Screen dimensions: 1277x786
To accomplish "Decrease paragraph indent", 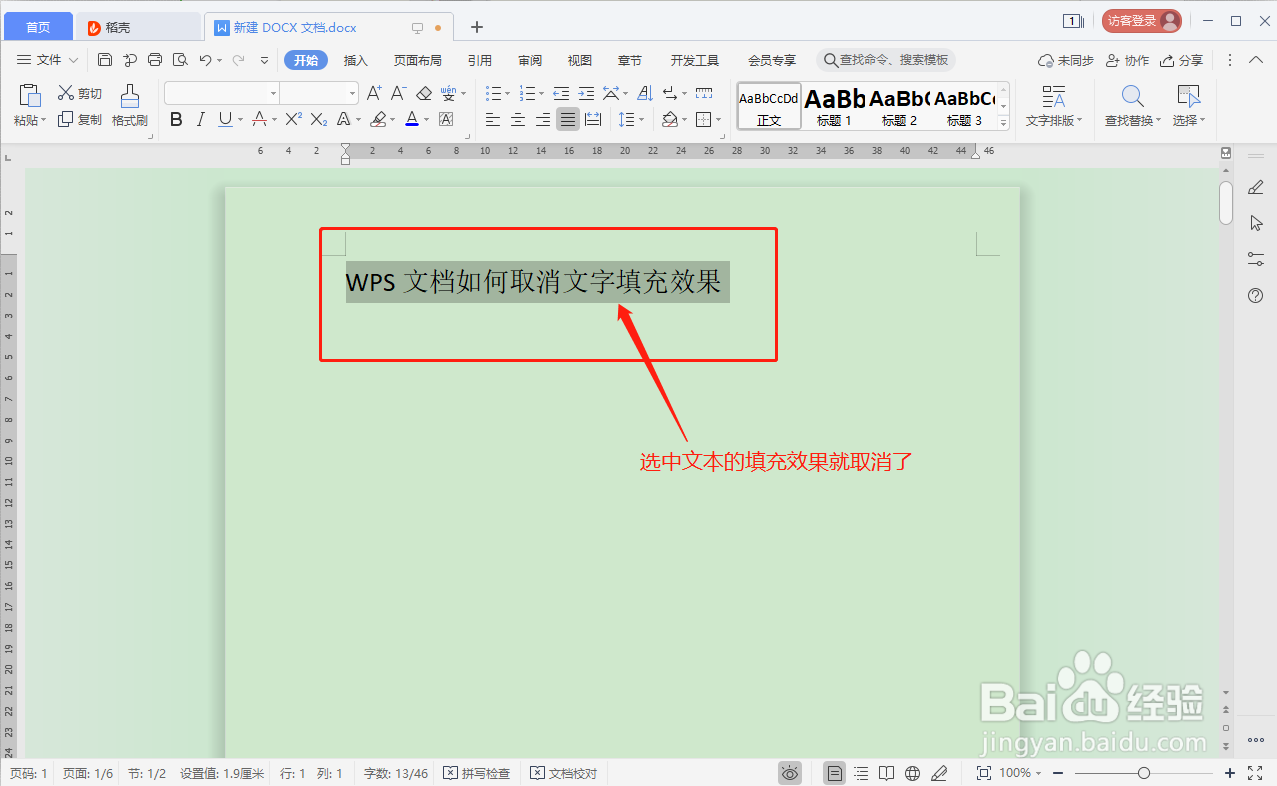I will [x=561, y=93].
